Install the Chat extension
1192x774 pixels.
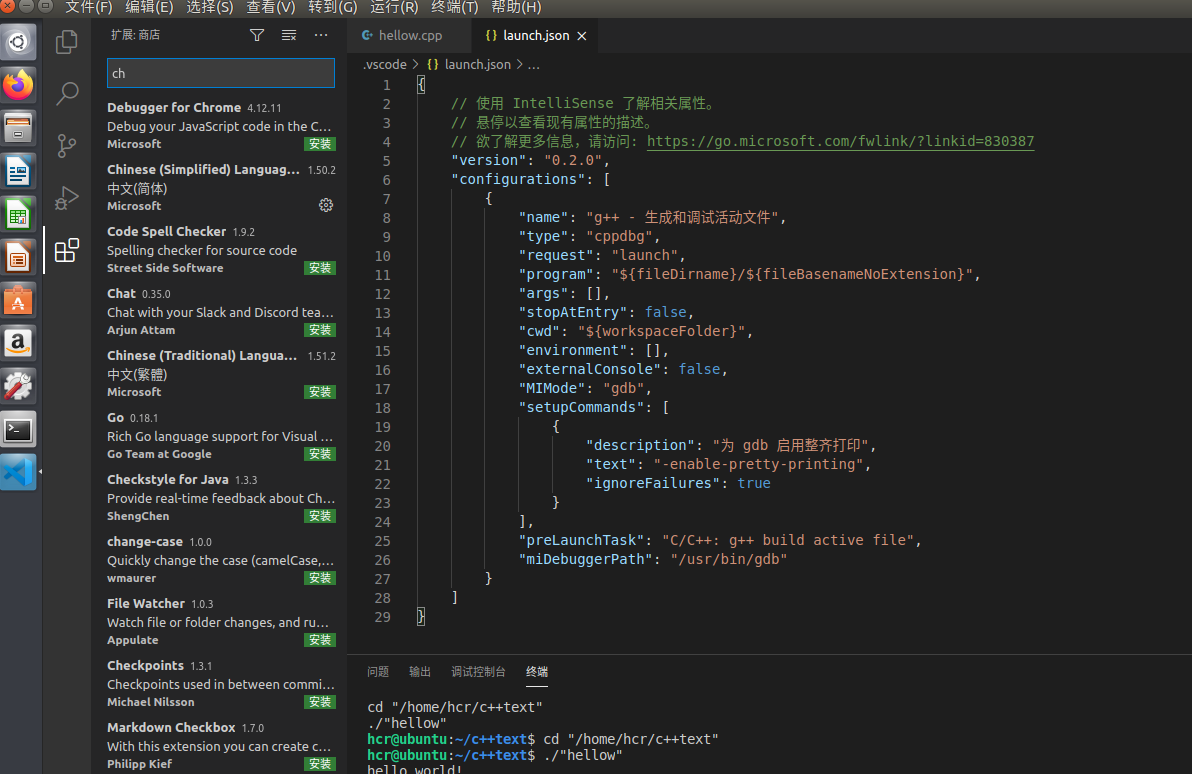coord(320,330)
